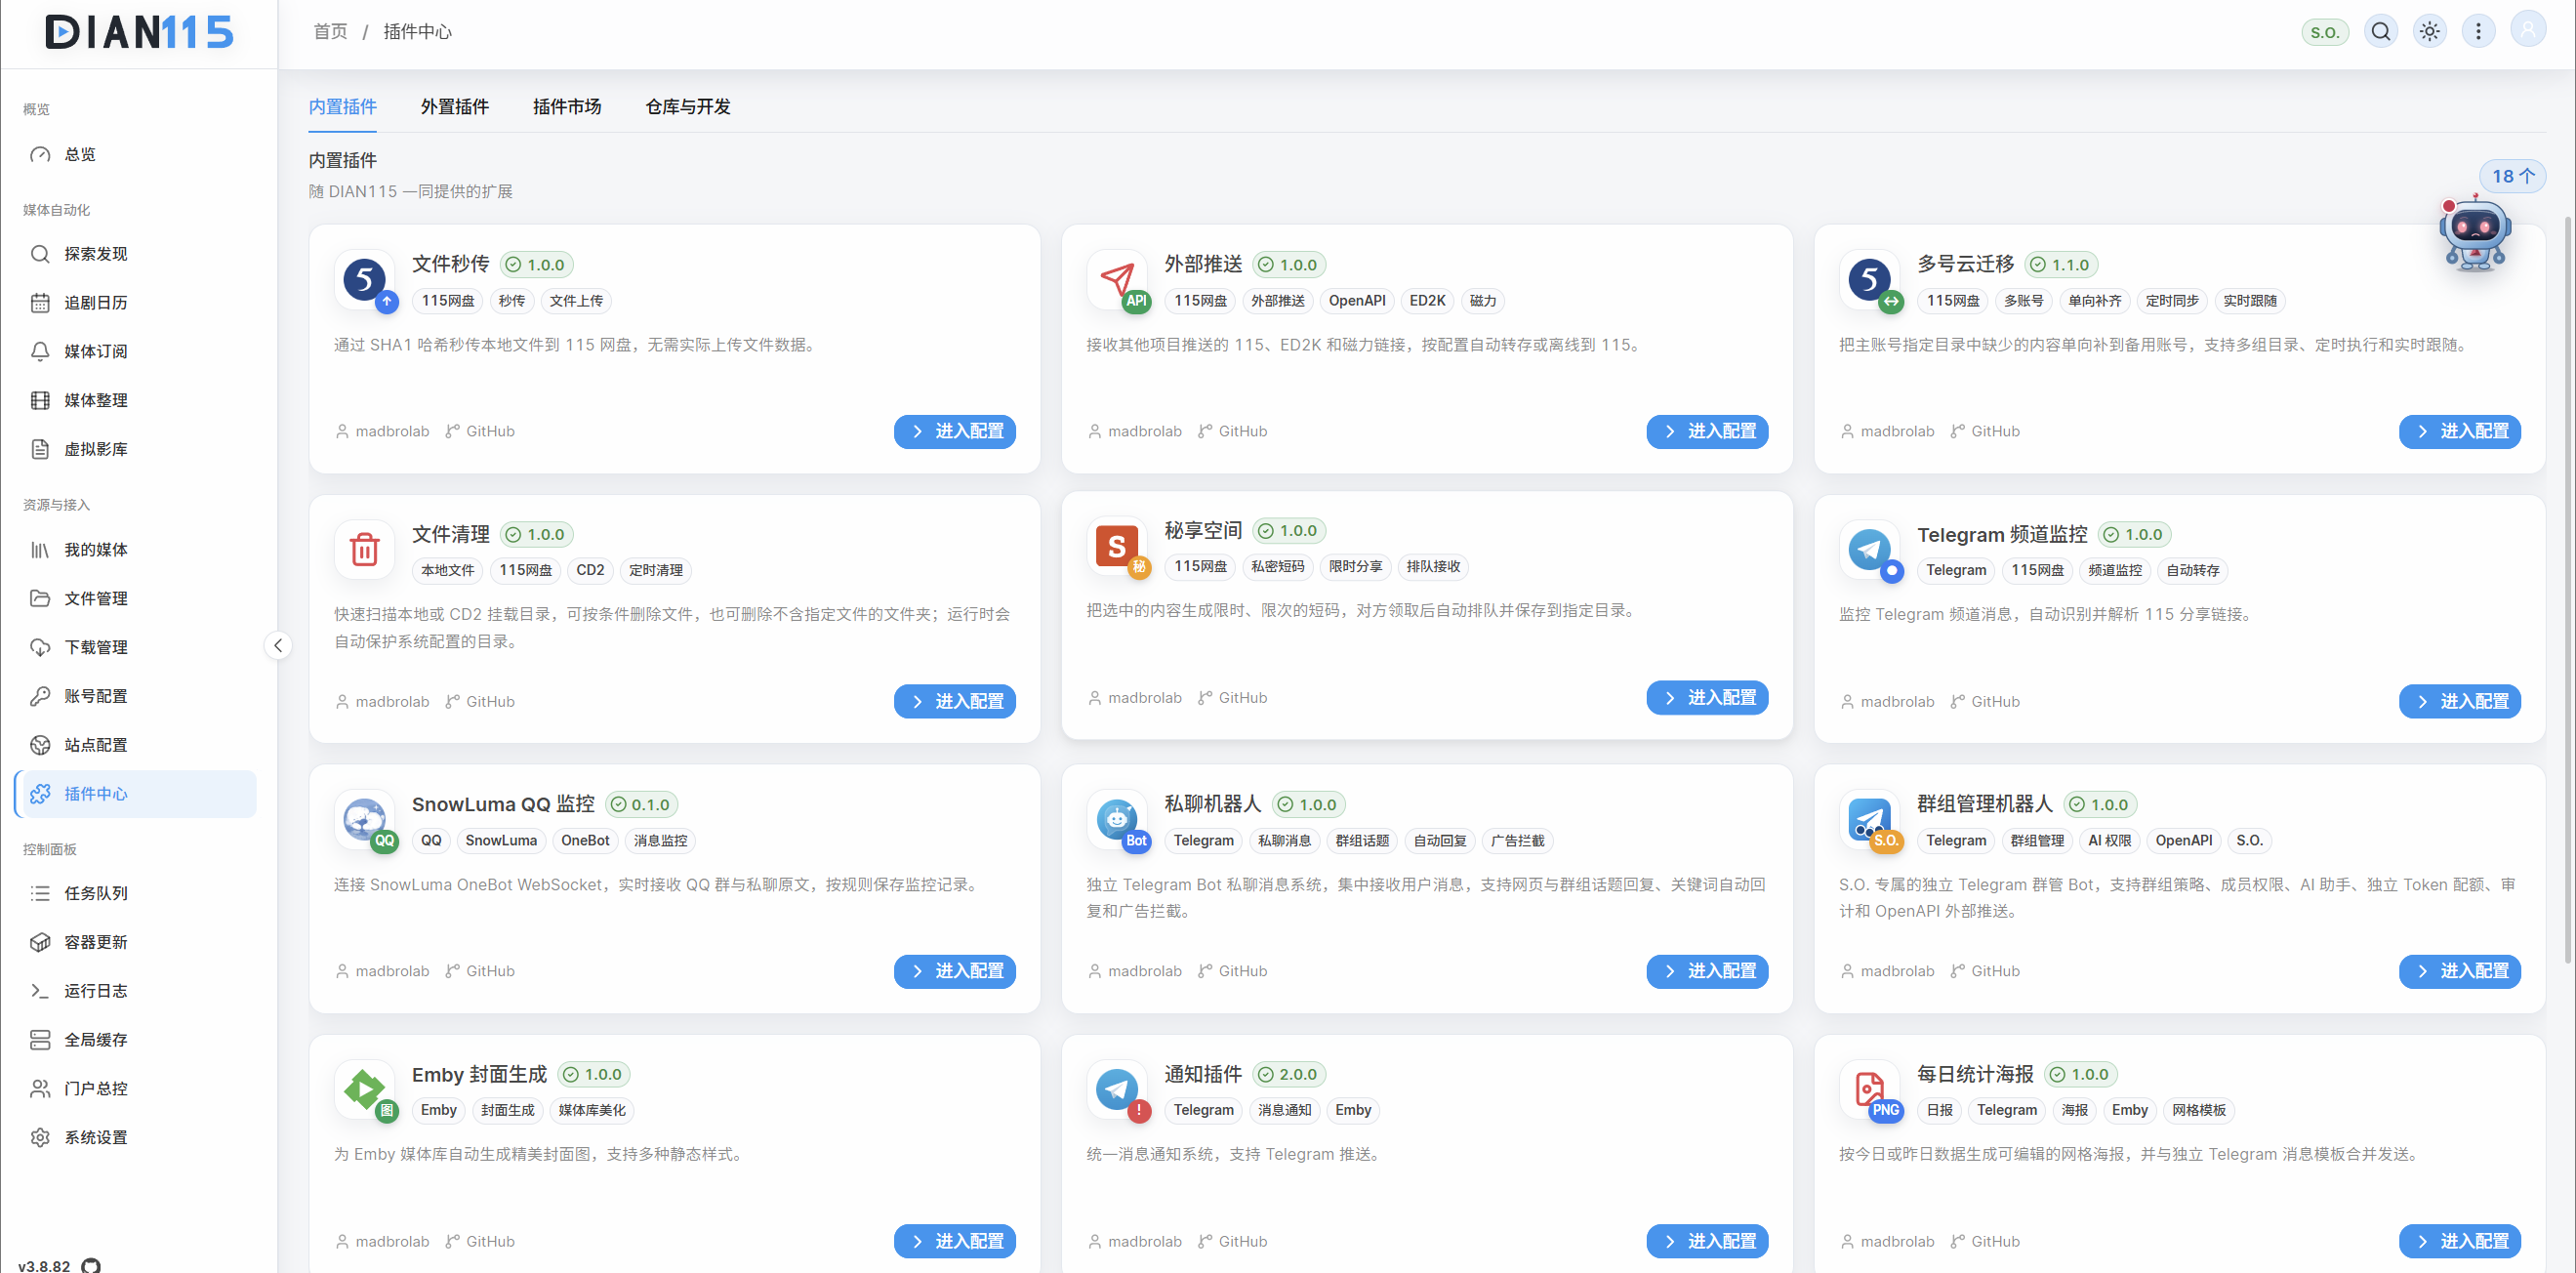Click the Telegram 频道监控 plugin icon
This screenshot has height=1273, width=2576.
point(1870,550)
